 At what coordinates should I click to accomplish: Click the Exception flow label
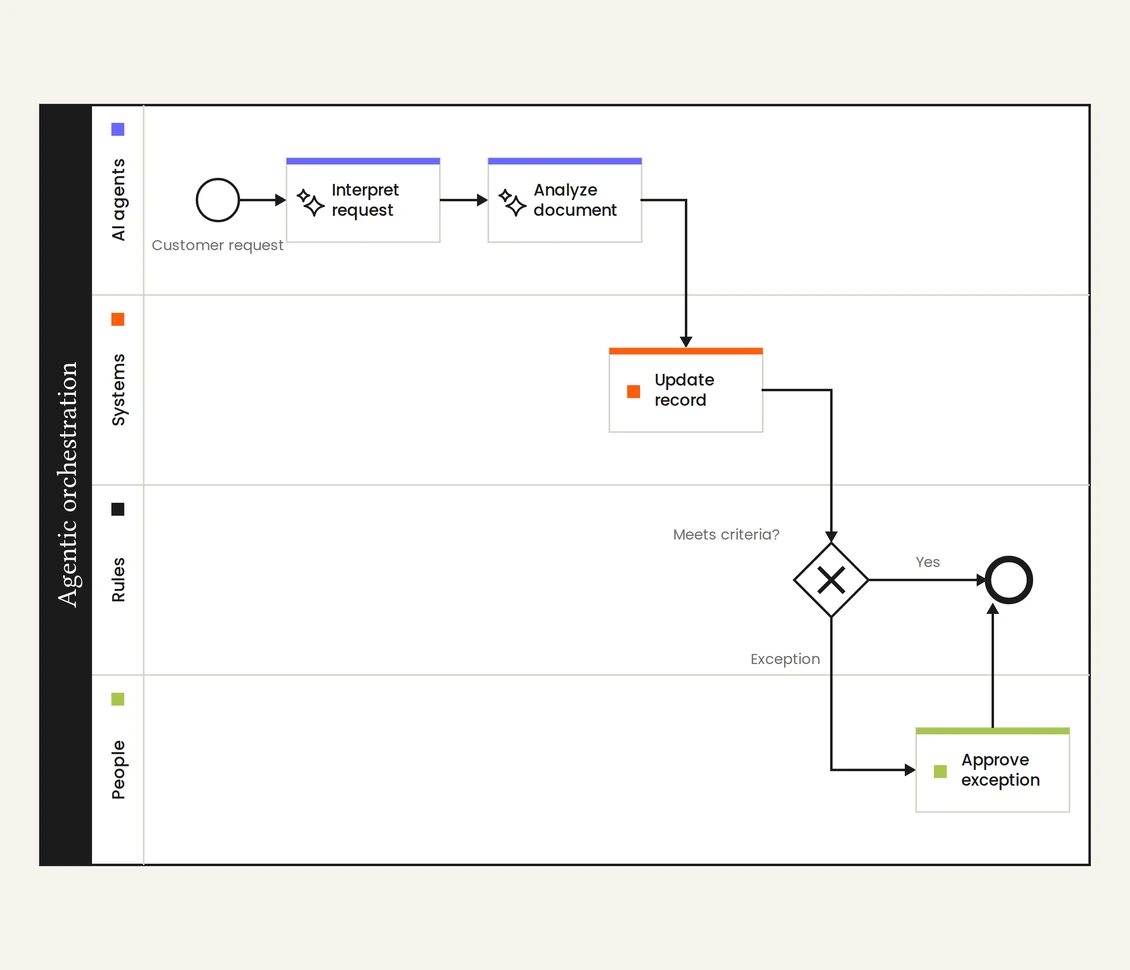pos(785,659)
